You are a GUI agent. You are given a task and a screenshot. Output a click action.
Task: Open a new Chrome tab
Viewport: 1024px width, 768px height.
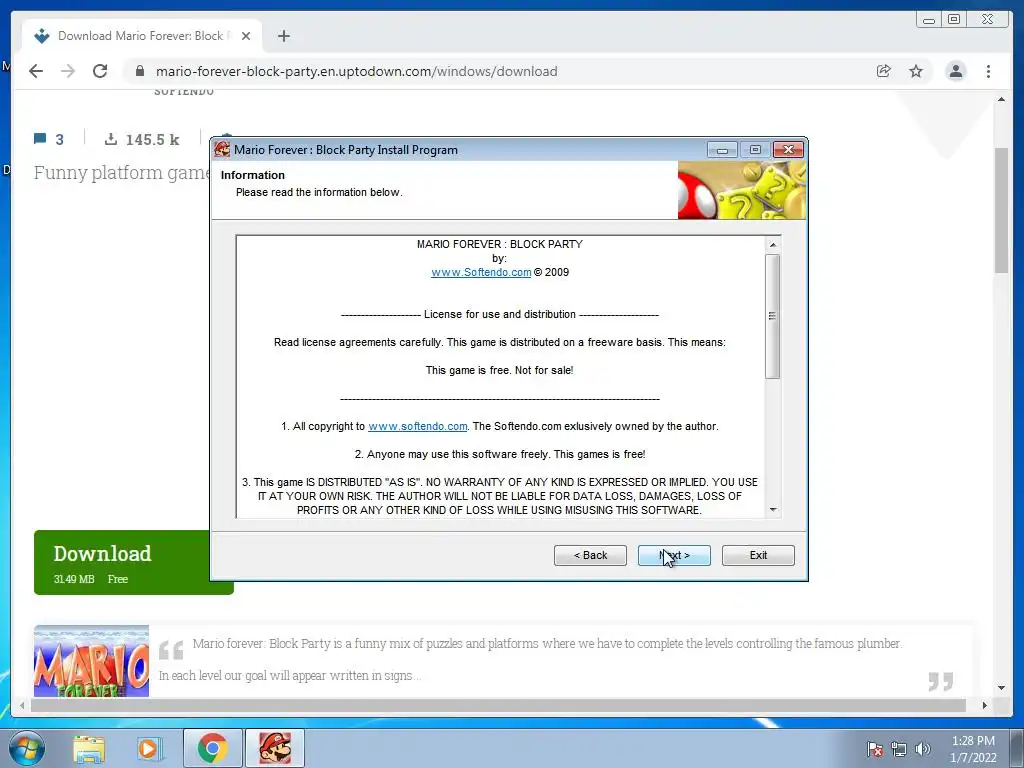[283, 36]
